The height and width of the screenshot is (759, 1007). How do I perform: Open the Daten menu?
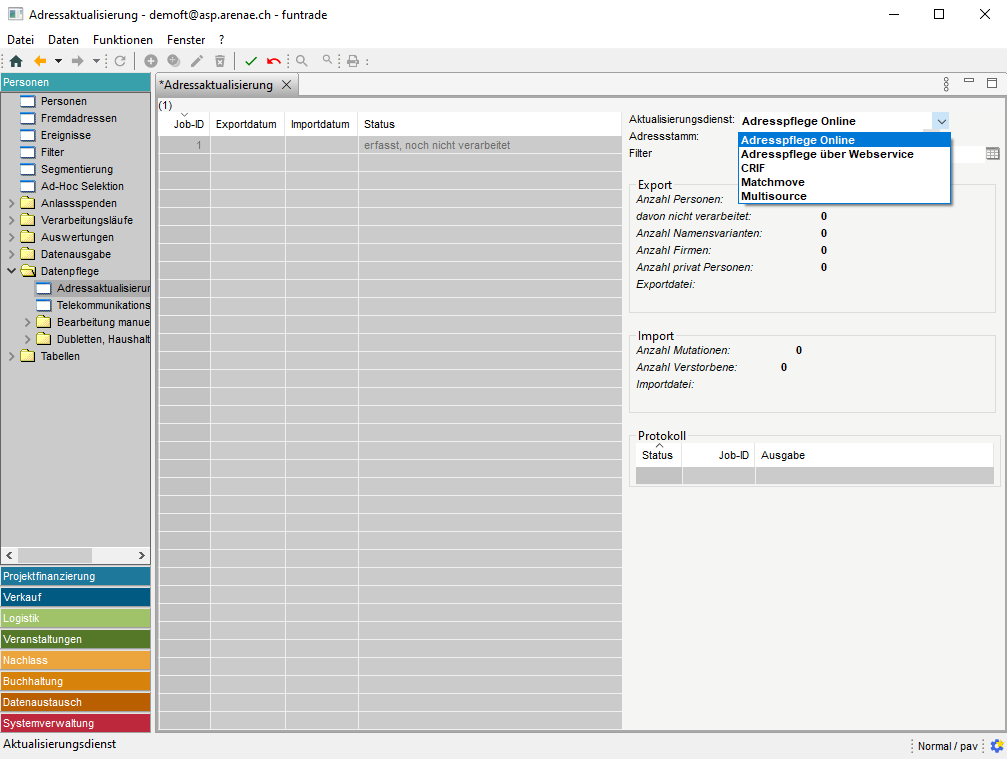coord(63,40)
